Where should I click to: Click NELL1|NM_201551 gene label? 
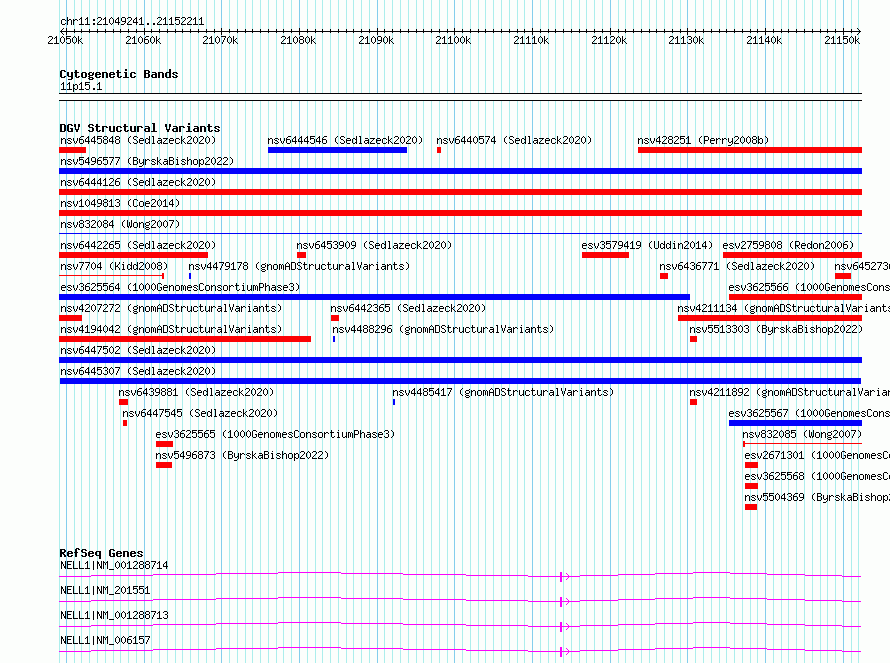coord(105,590)
